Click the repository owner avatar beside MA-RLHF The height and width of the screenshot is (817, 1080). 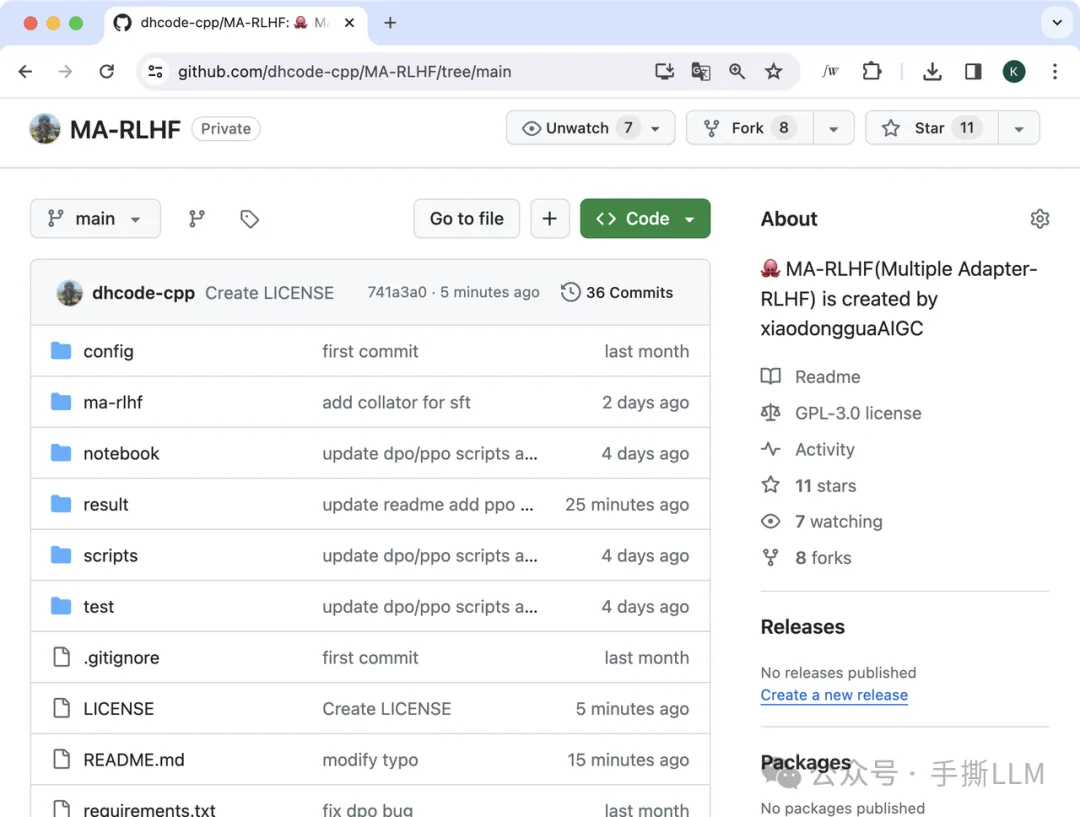pos(45,129)
